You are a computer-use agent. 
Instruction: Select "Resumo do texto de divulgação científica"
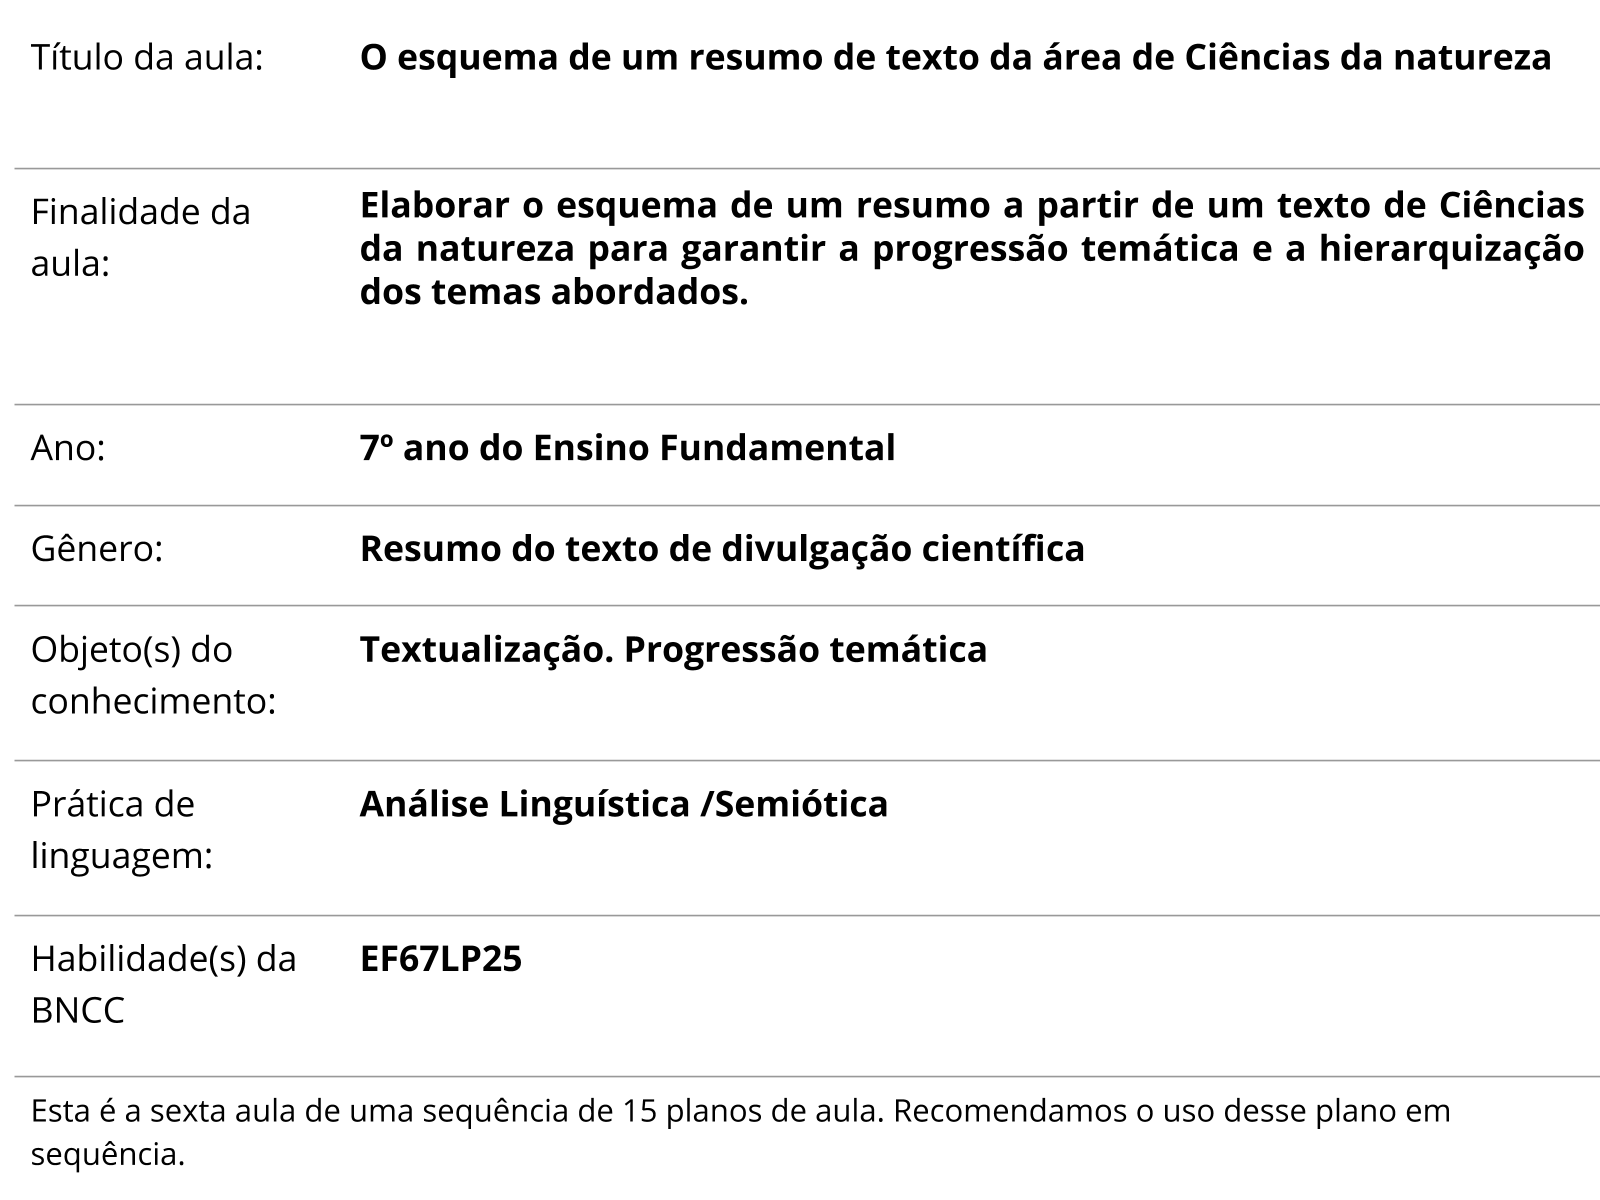(x=722, y=549)
